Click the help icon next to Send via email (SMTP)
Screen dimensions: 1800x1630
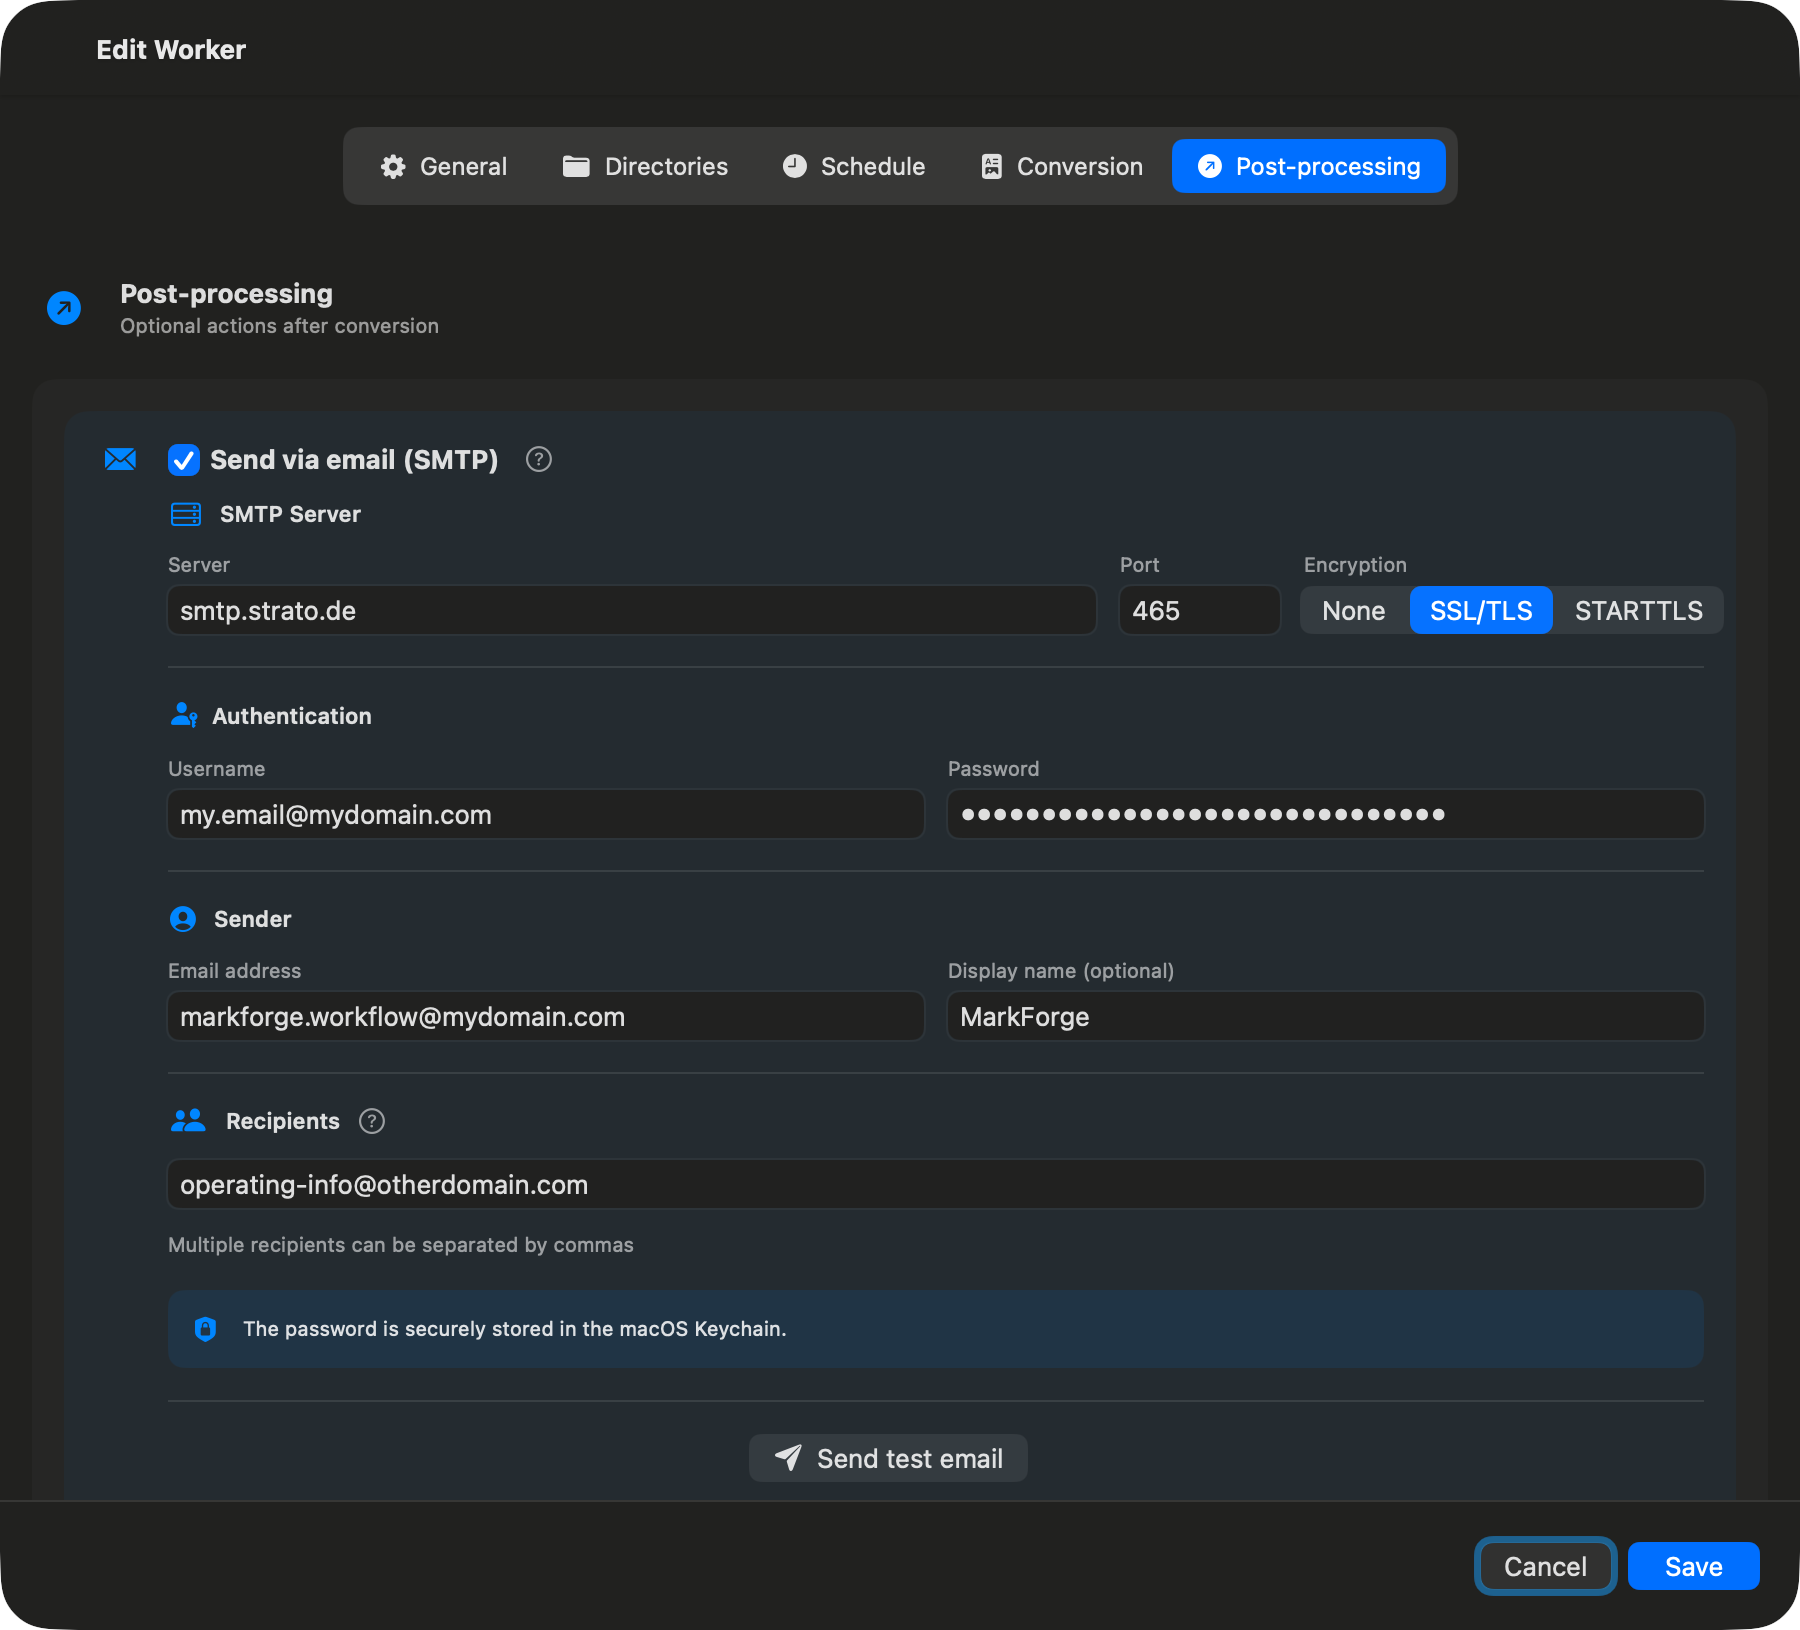539,459
